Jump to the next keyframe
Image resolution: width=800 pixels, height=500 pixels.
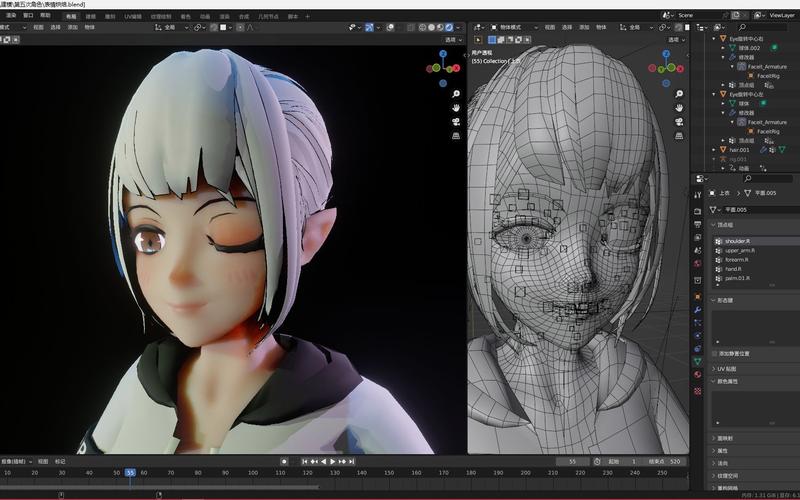click(342, 461)
